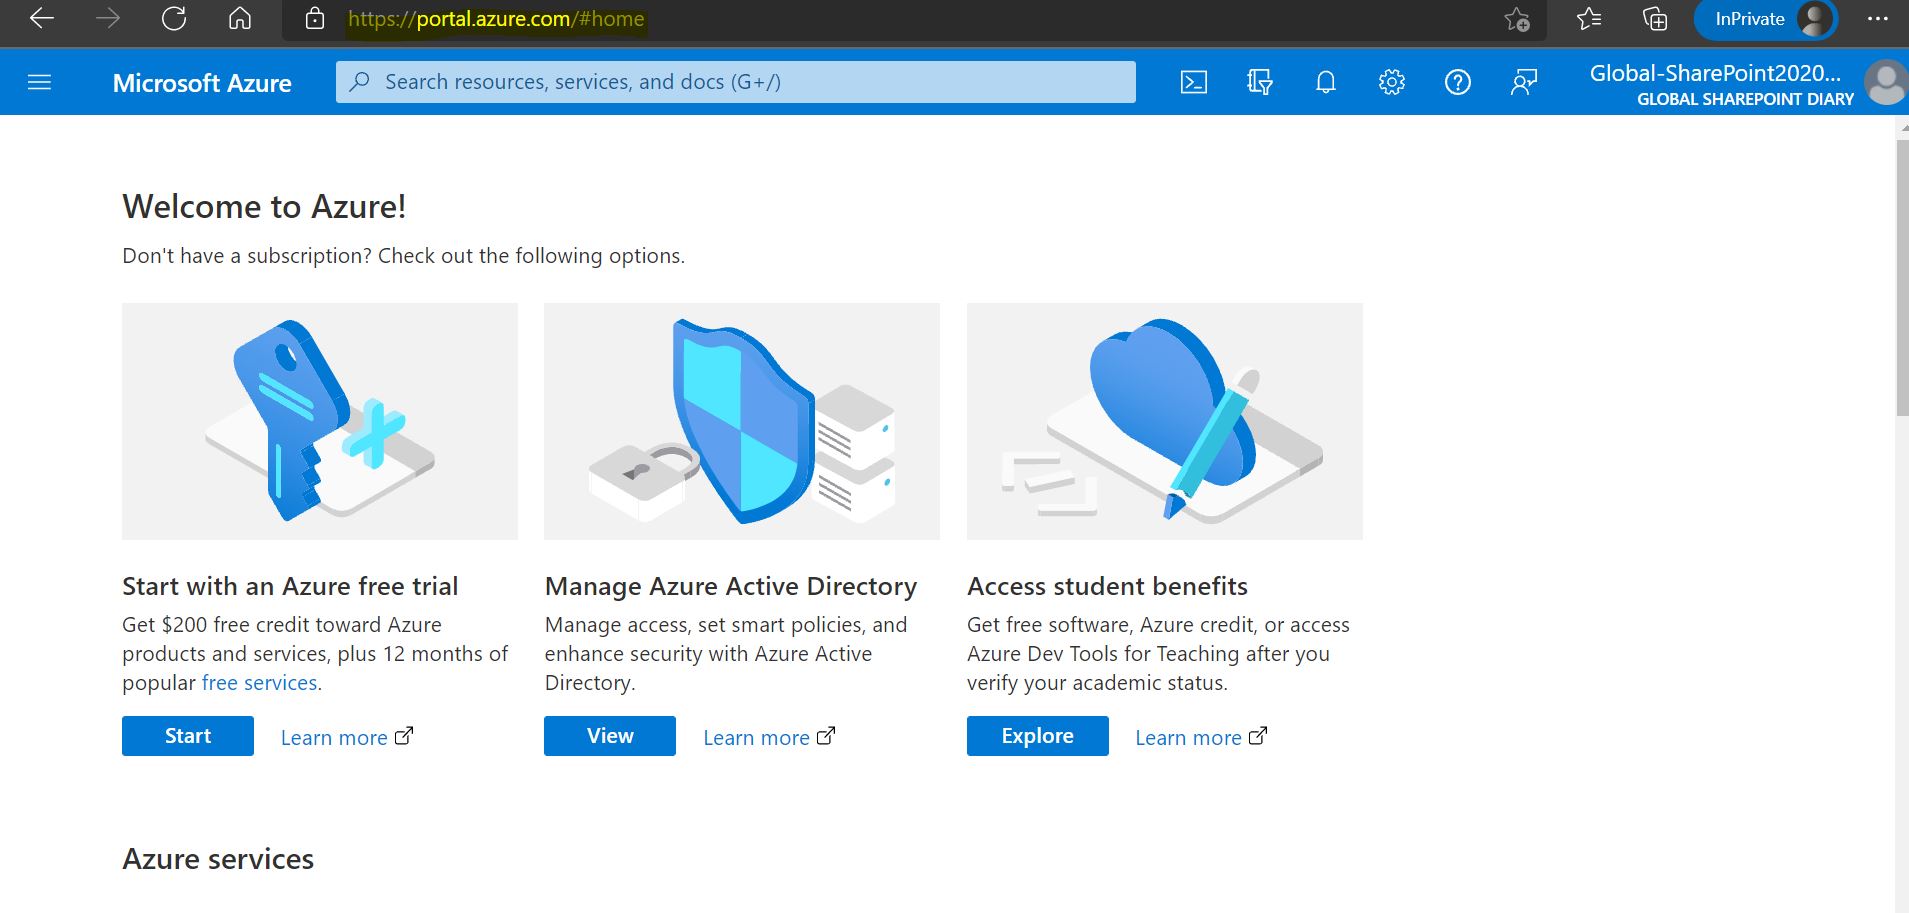Click the InPrivate profile button
The height and width of the screenshot is (913, 1909).
pos(1766,19)
